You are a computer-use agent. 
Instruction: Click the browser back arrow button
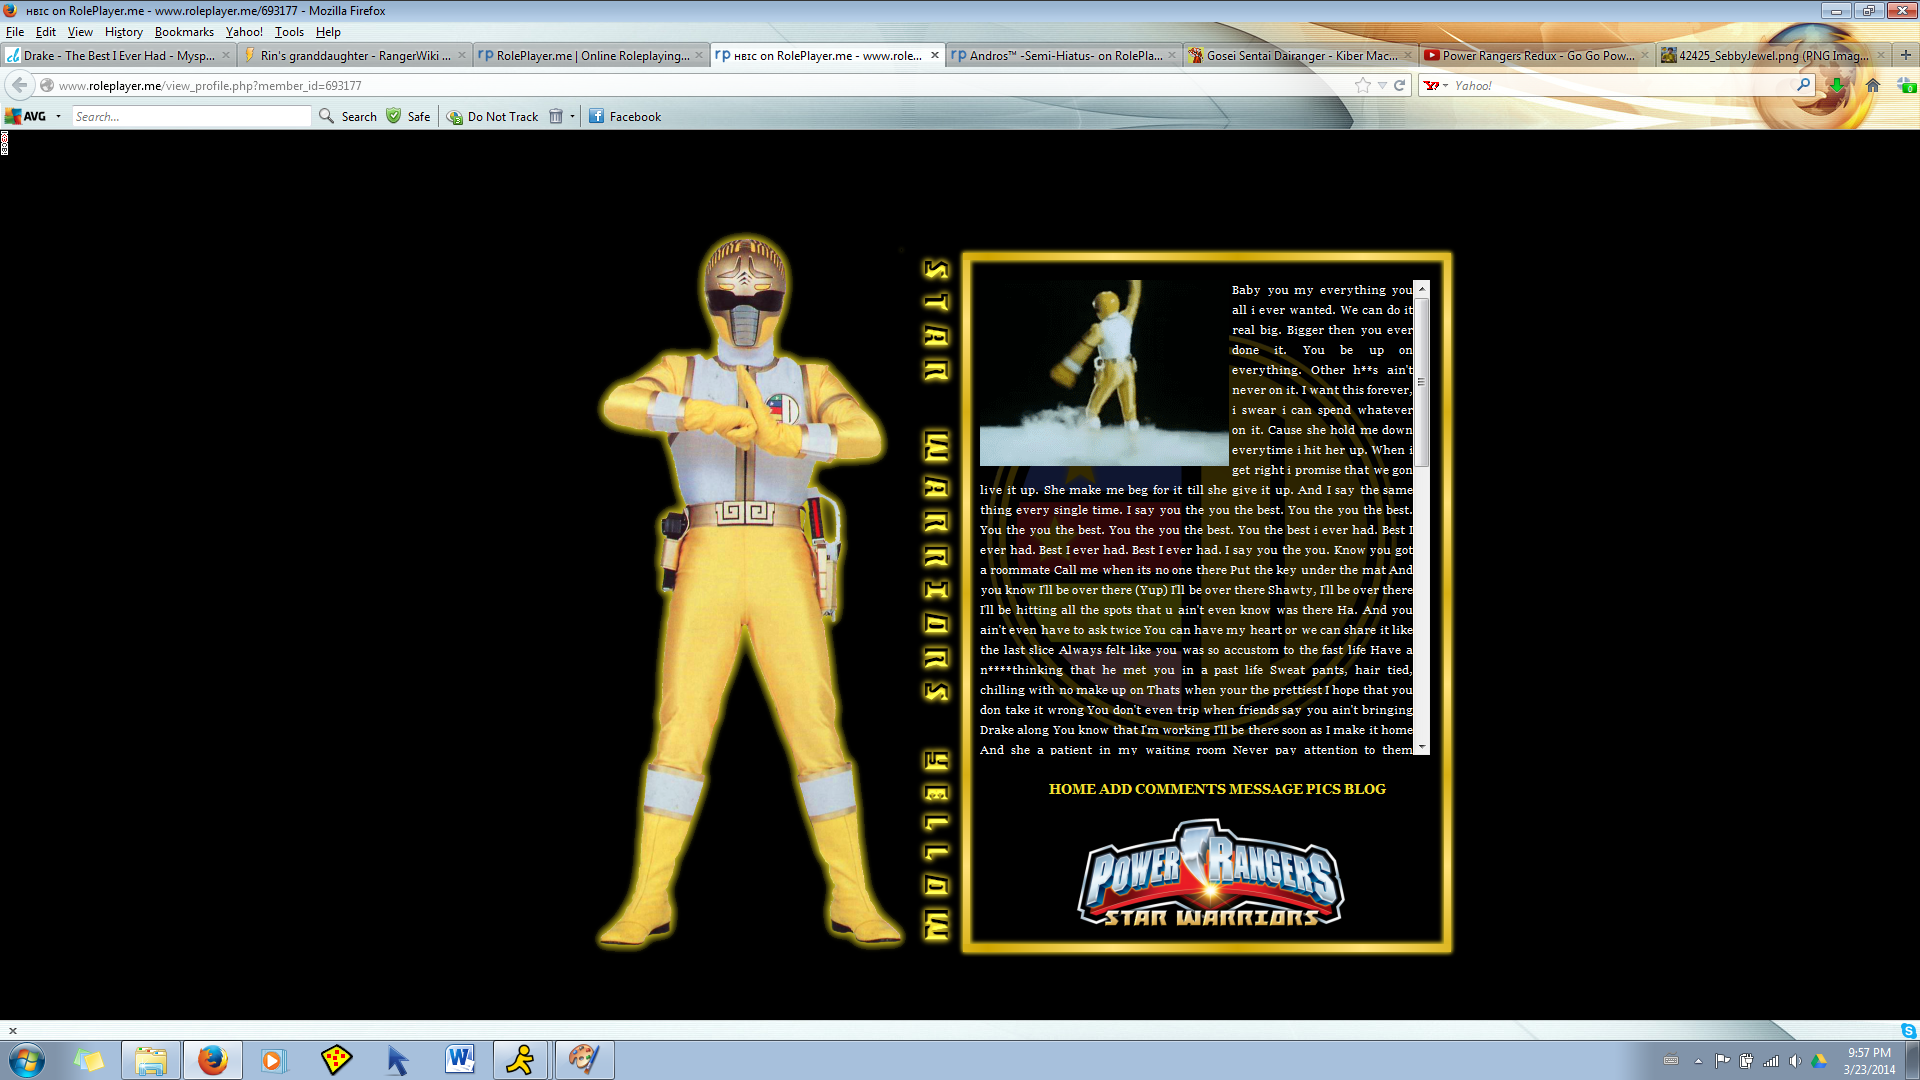click(x=20, y=85)
